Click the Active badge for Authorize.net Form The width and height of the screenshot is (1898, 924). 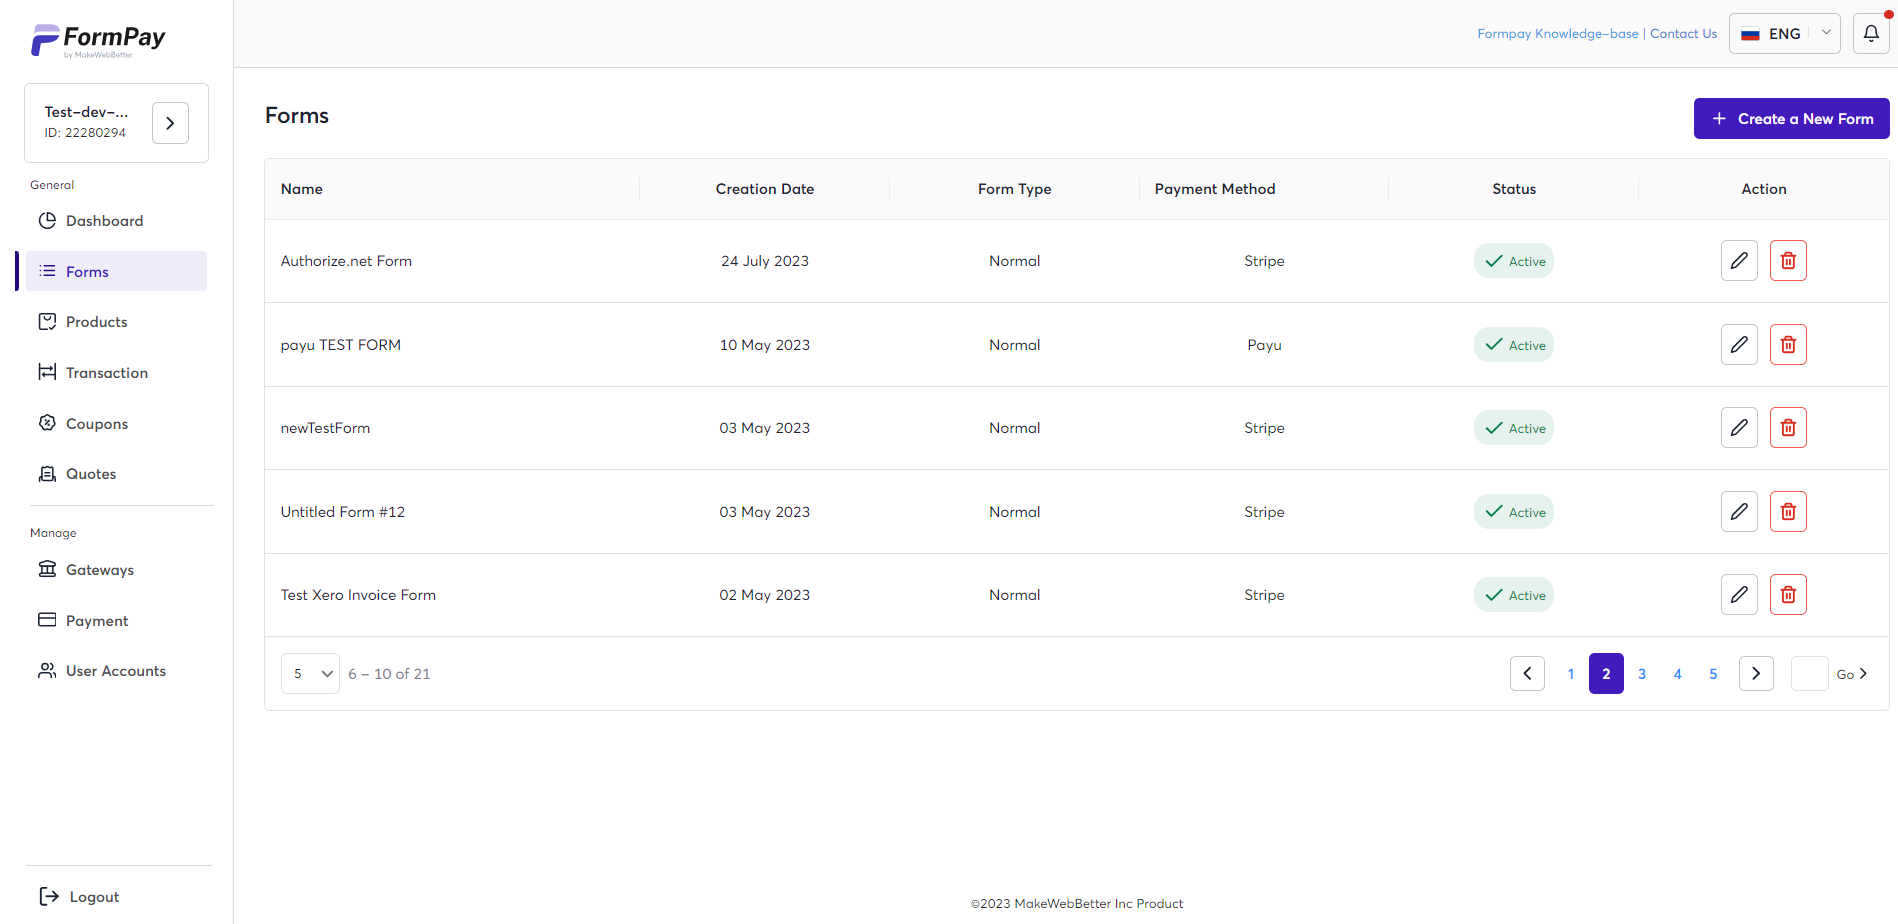click(1514, 261)
